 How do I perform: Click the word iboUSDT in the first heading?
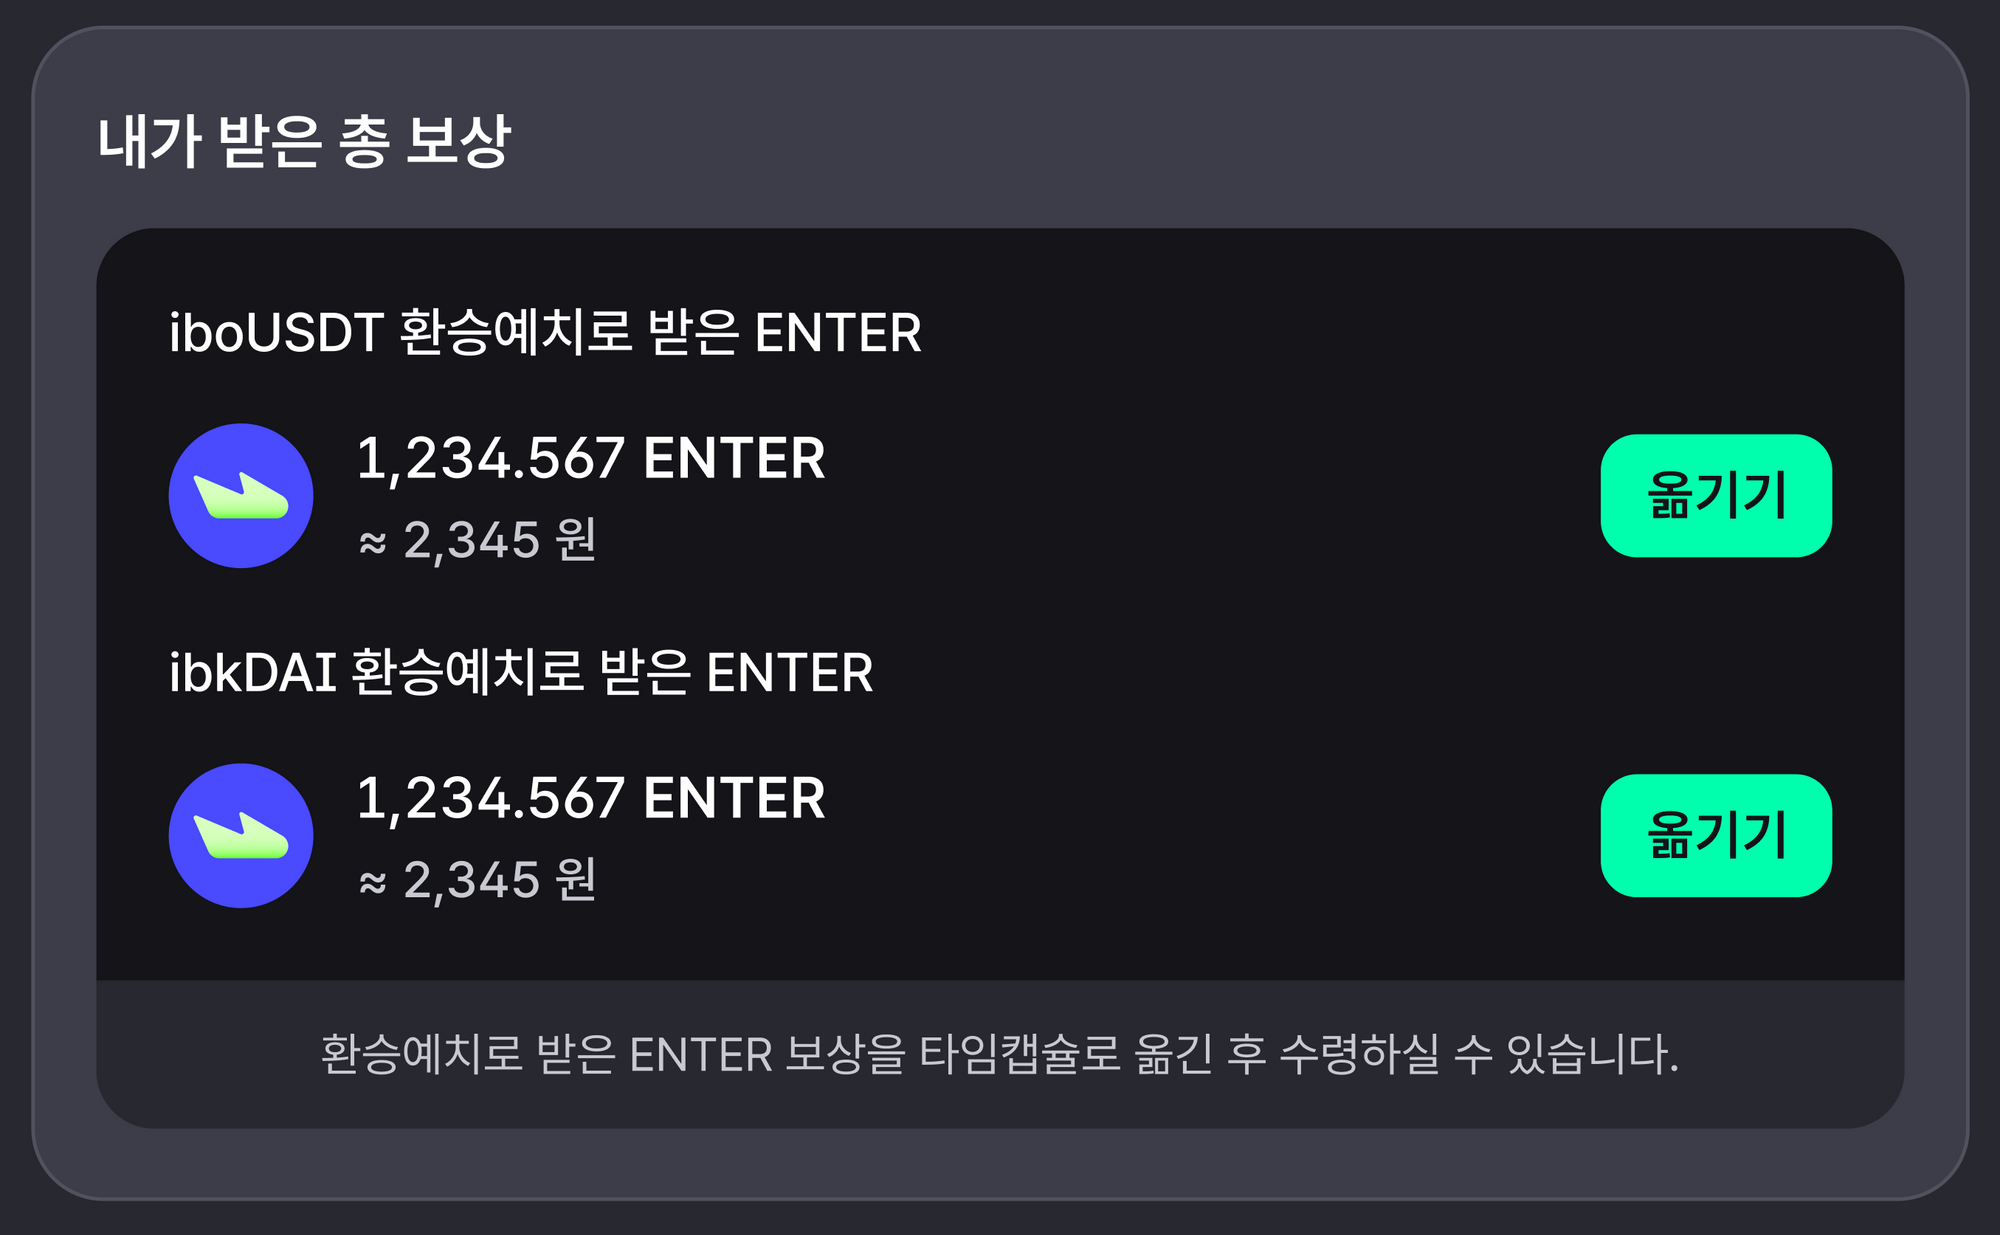(x=276, y=333)
